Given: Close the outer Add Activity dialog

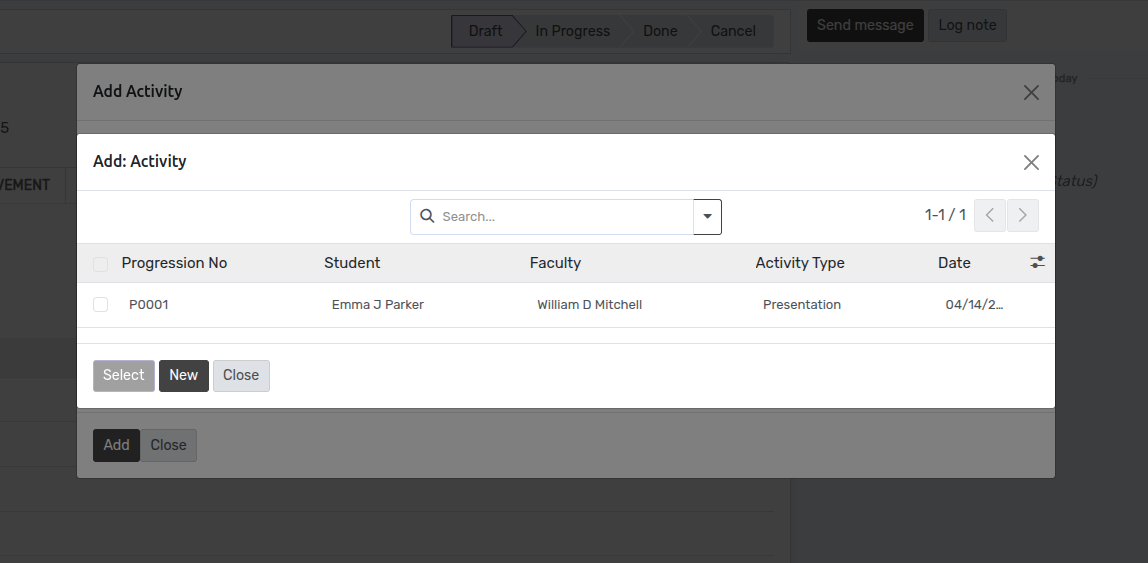Looking at the screenshot, I should [1031, 92].
